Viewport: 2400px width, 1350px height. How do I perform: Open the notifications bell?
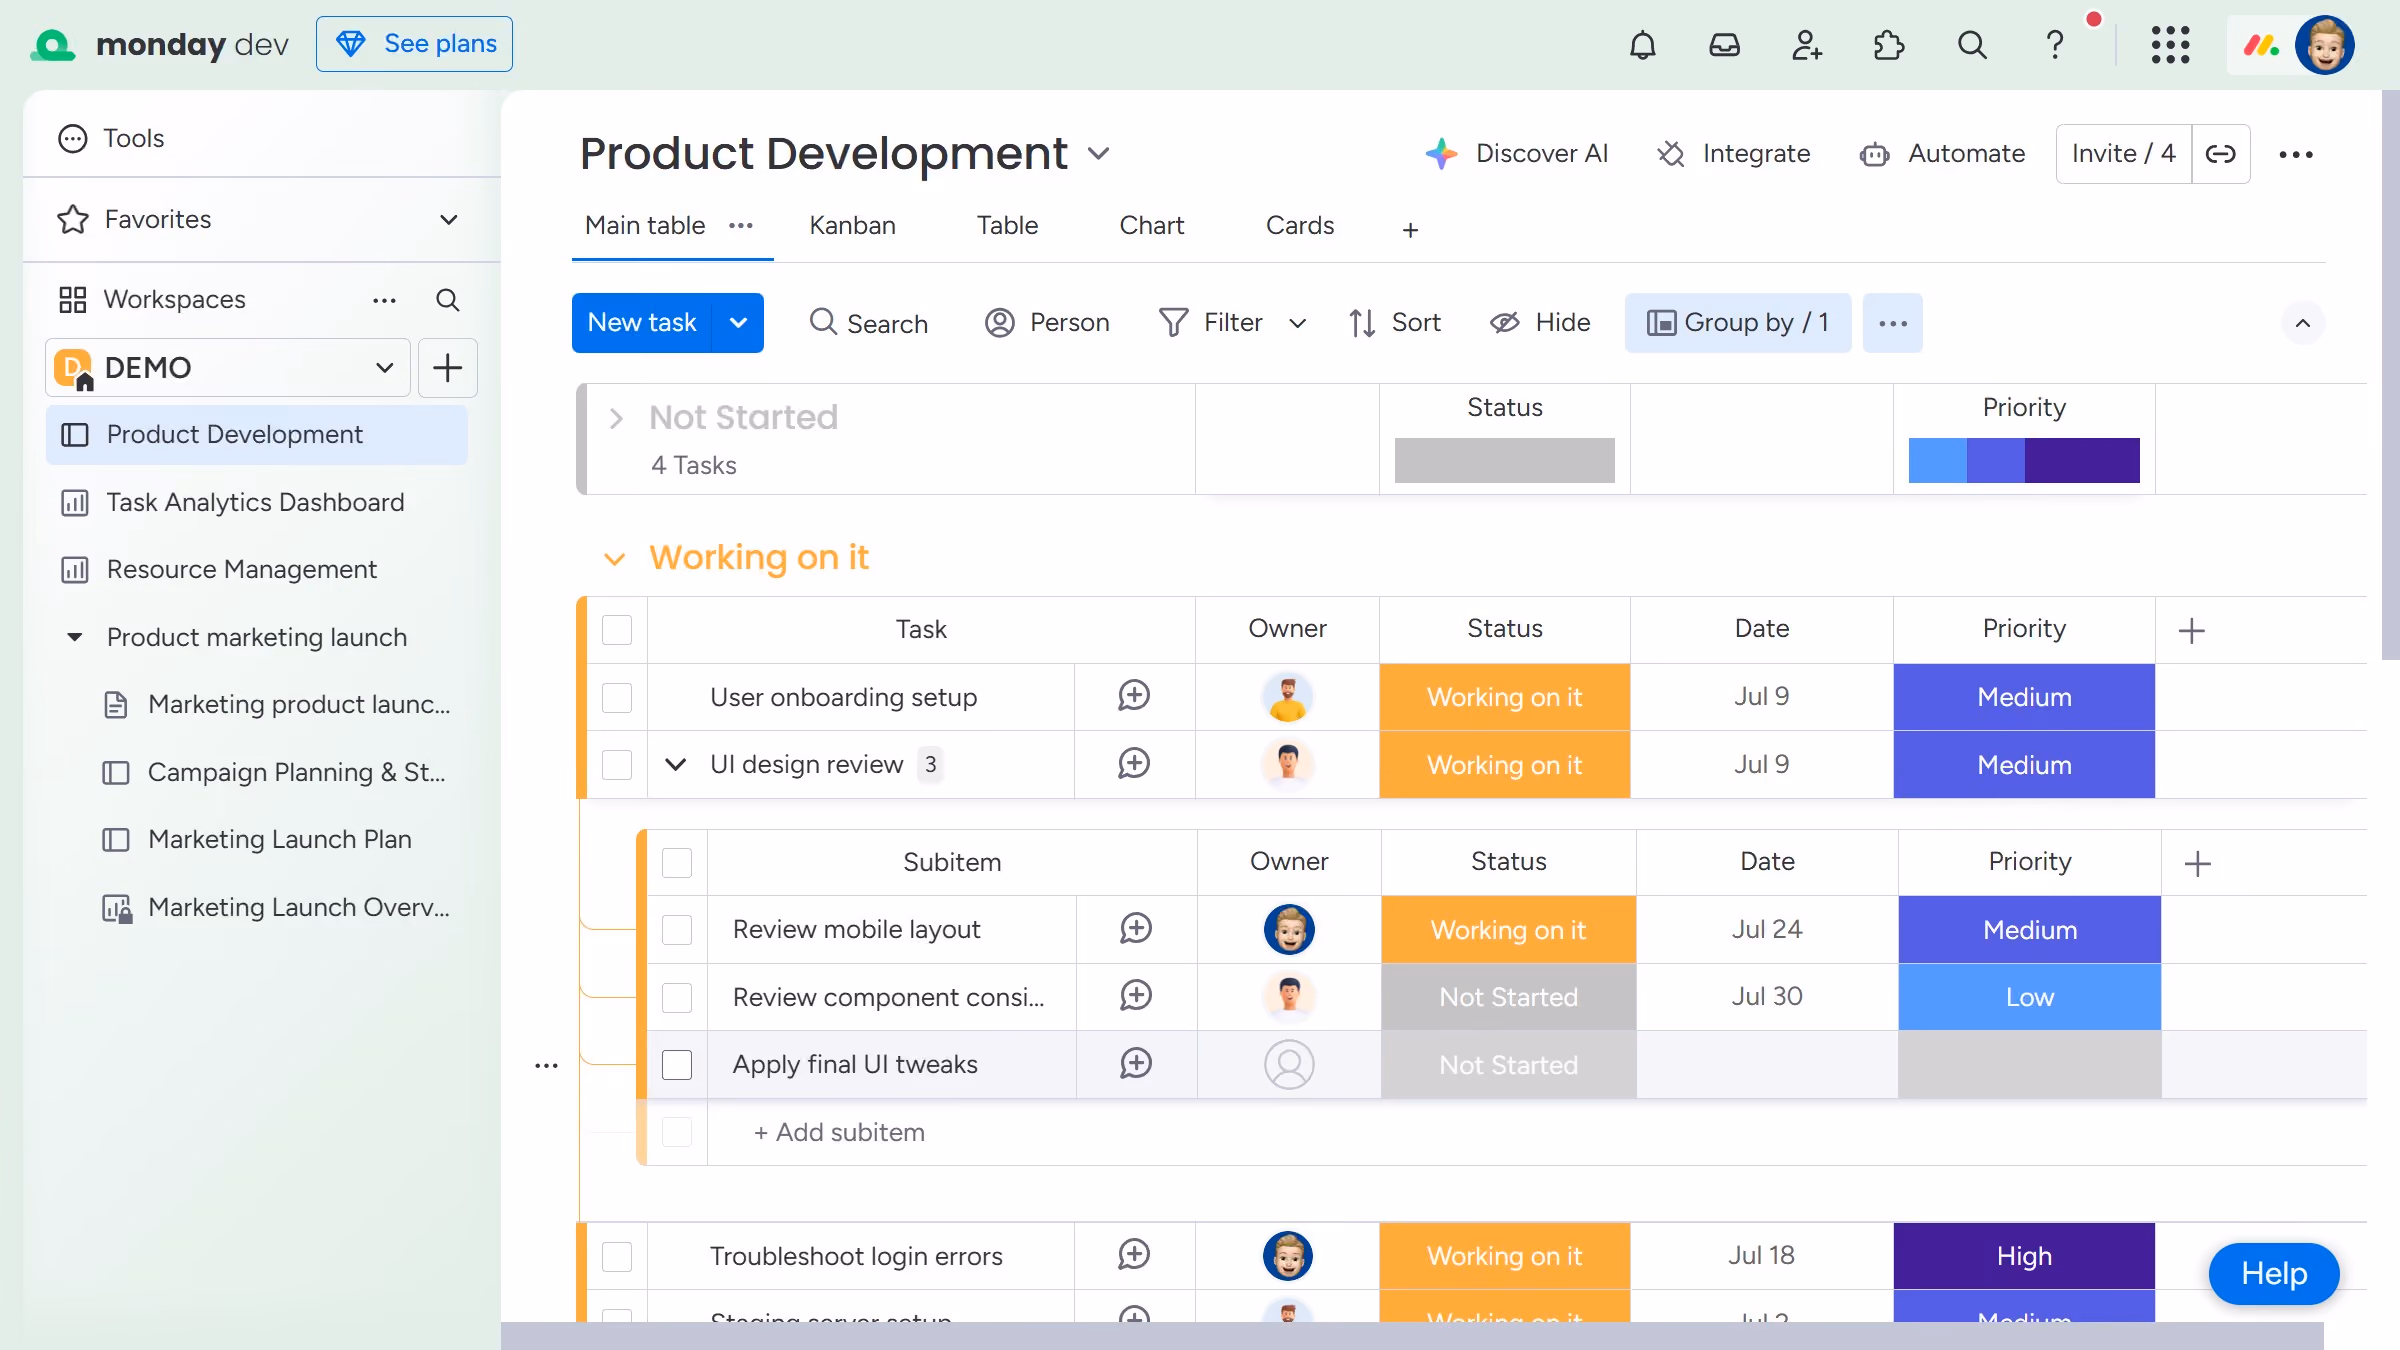coord(1642,45)
